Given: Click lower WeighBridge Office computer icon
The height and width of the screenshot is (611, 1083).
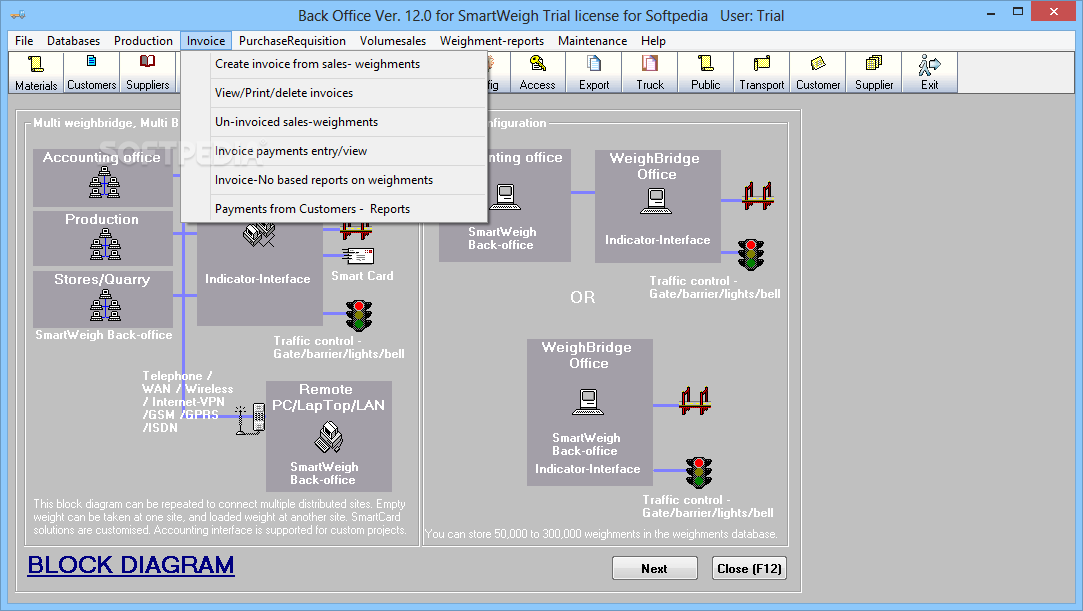Looking at the screenshot, I should click(588, 402).
